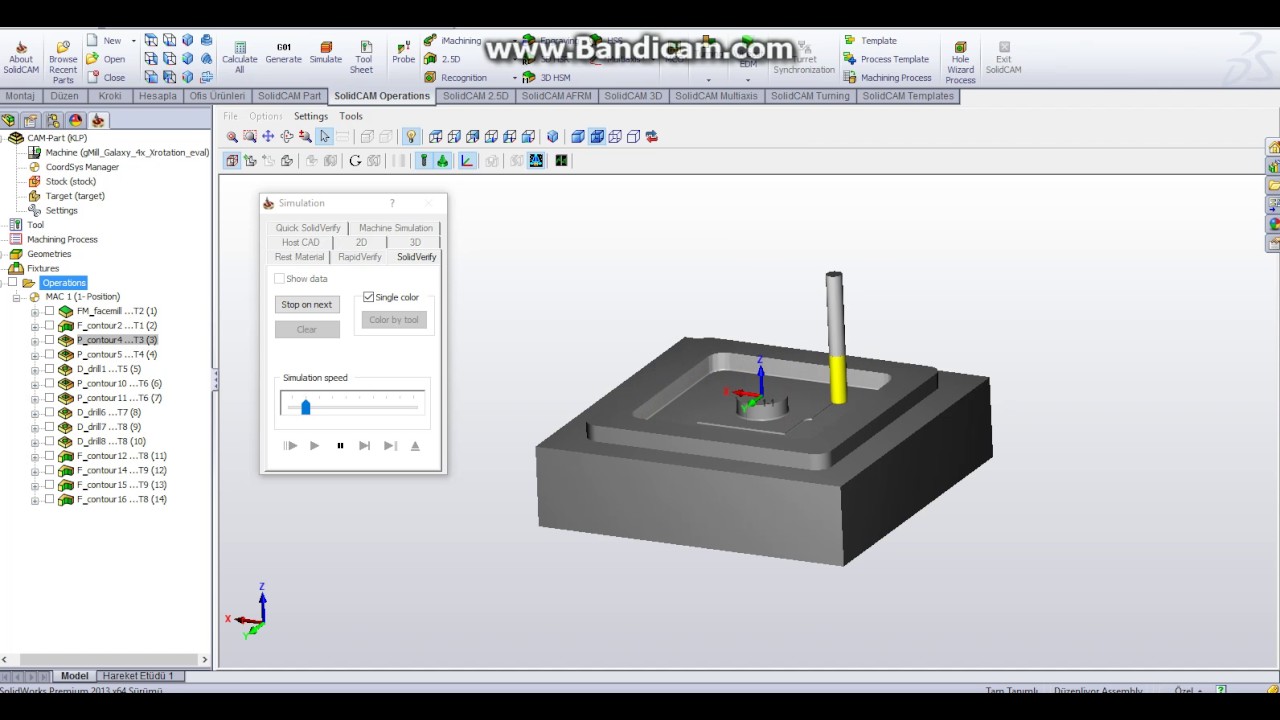Open the Tool Sheet

point(362,58)
